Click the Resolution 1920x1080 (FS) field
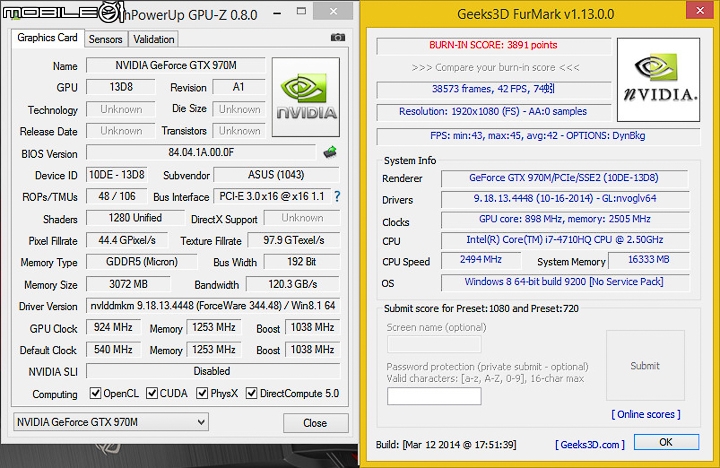 click(x=493, y=111)
